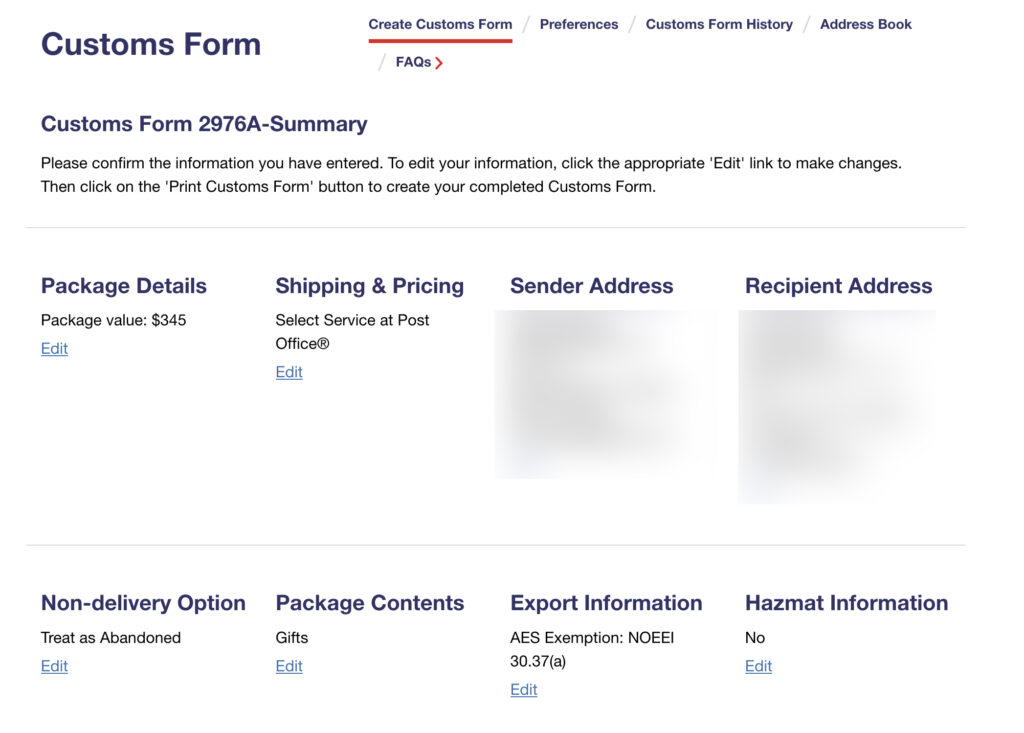This screenshot has height=733, width=1024.
Task: Edit the Non-delivery Option
Action: [x=54, y=666]
